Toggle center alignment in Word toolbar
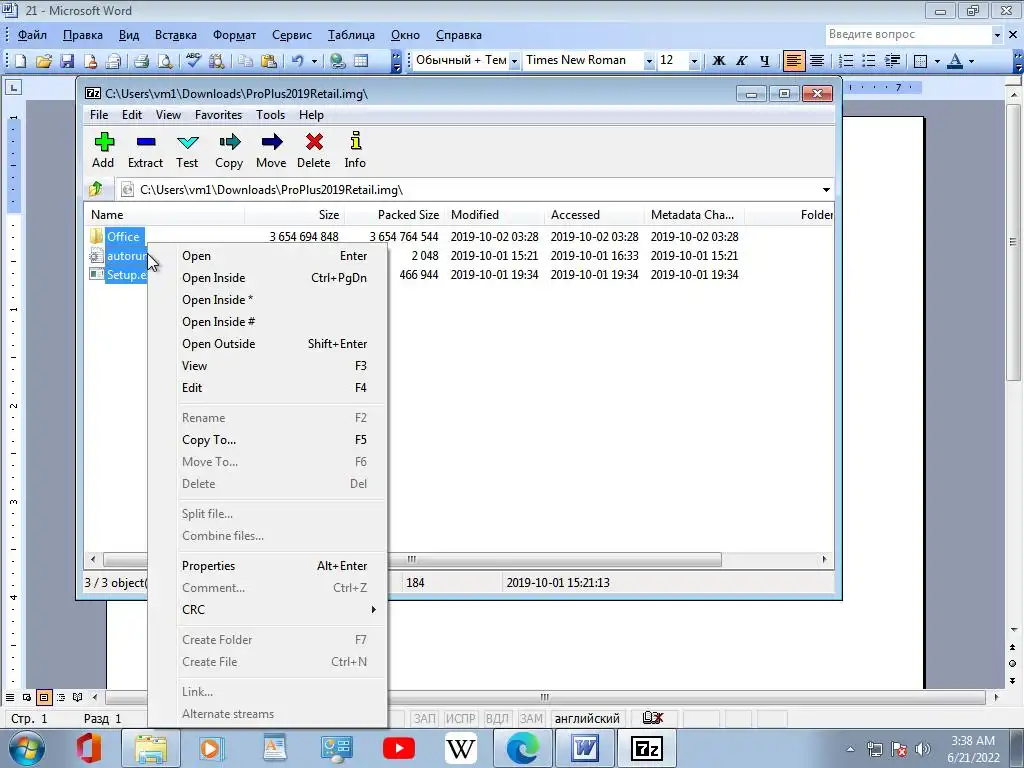 [x=816, y=61]
